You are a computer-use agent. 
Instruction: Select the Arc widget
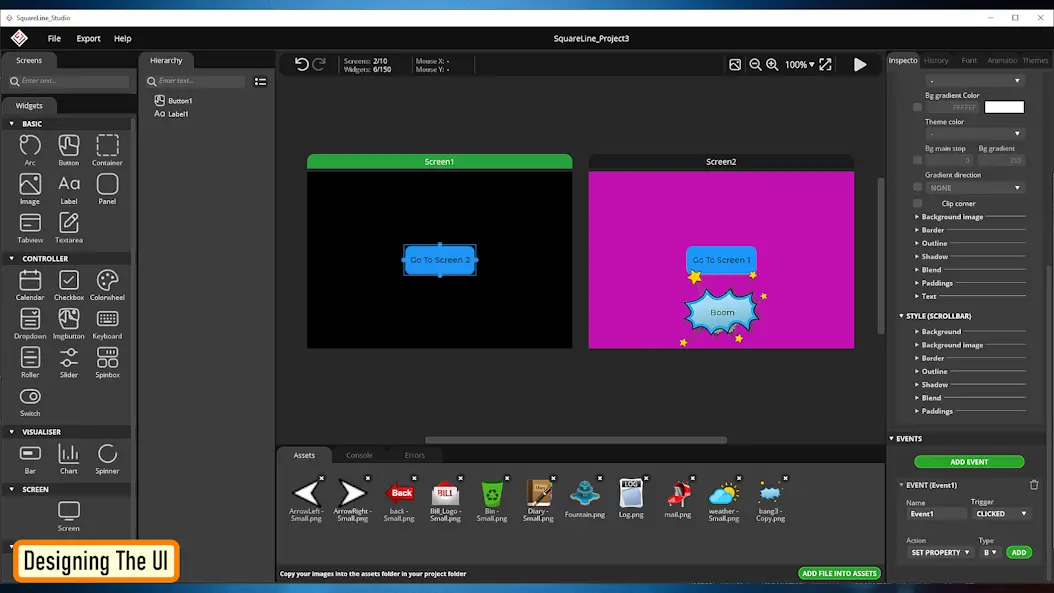coord(30,150)
